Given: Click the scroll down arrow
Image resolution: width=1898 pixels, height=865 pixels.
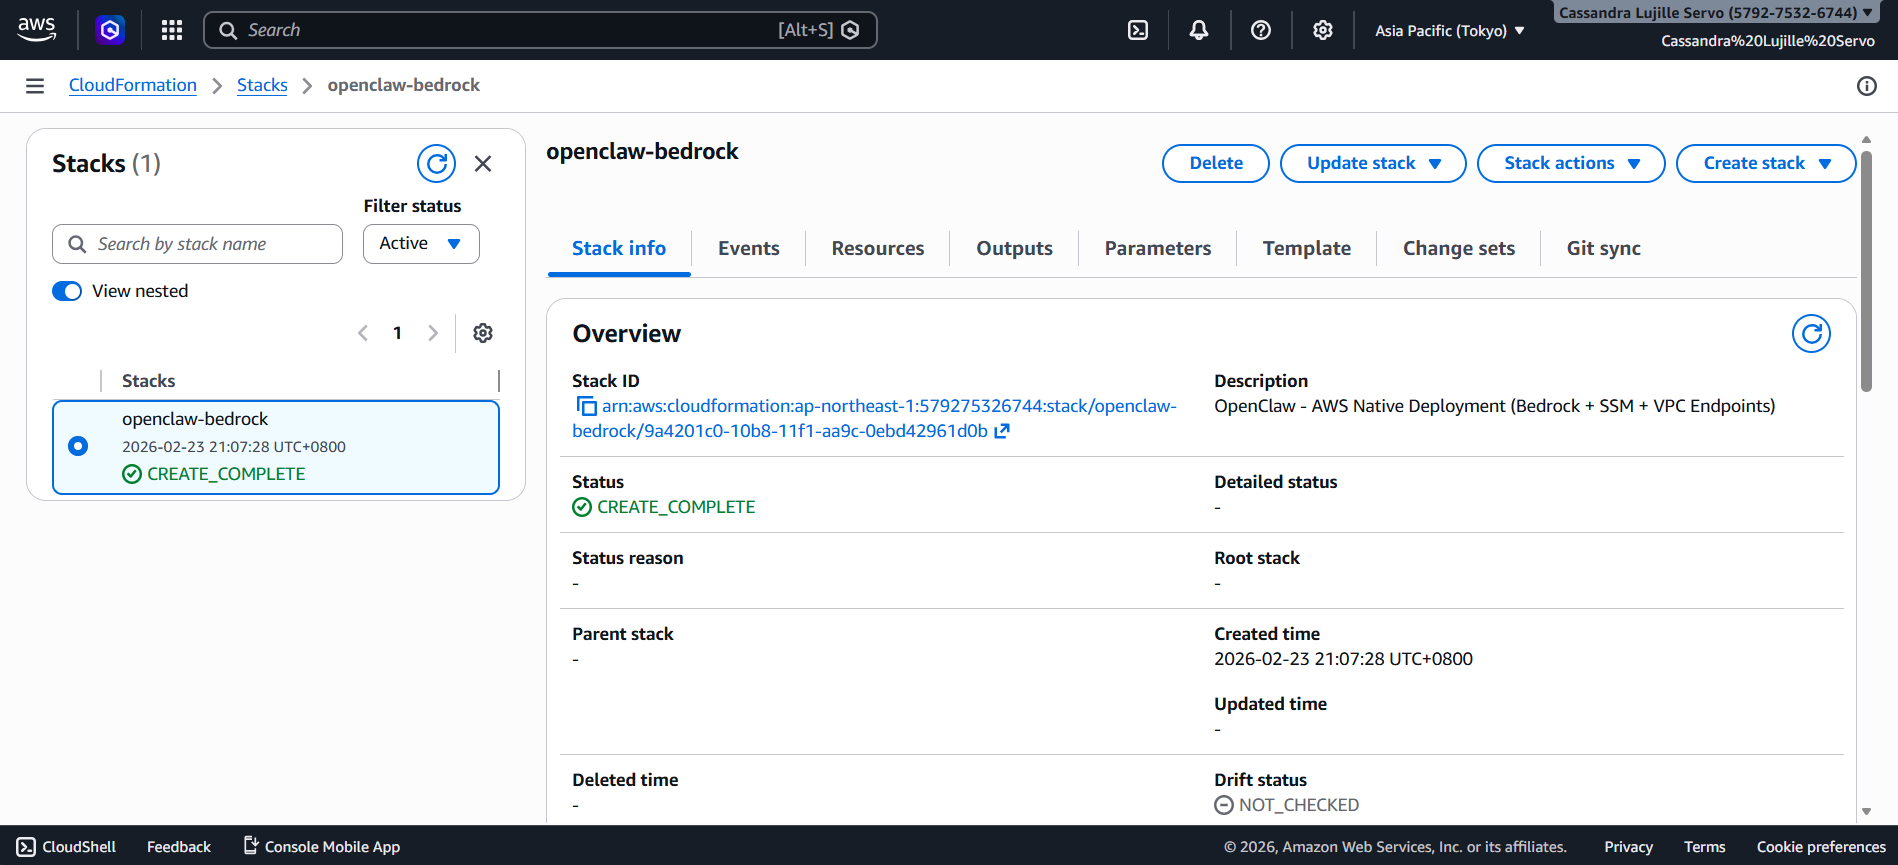Looking at the screenshot, I should (x=1866, y=812).
